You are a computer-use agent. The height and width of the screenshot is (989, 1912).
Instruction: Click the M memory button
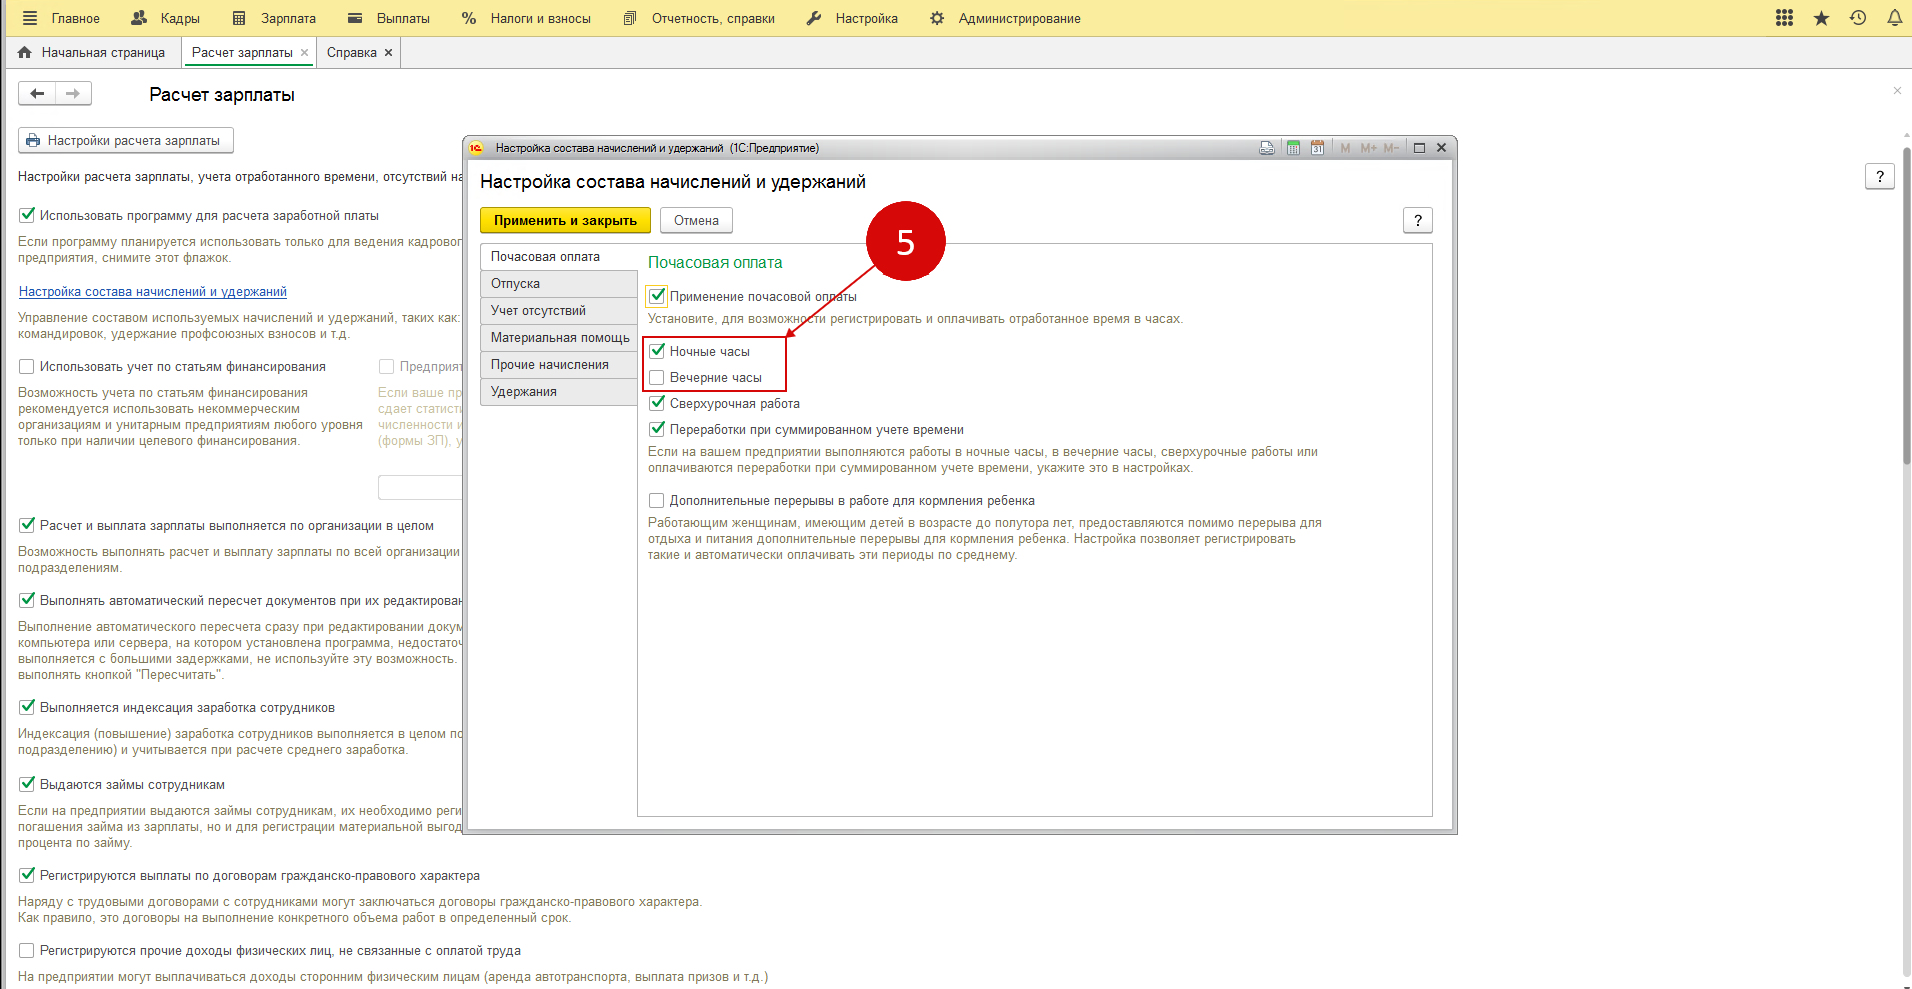(x=1345, y=148)
